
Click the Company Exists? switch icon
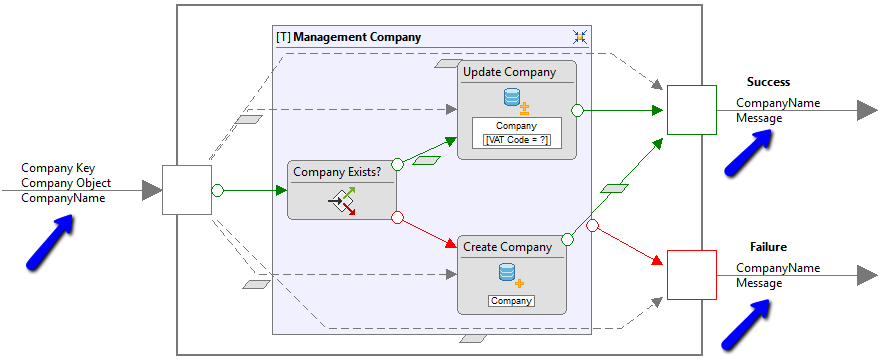342,202
